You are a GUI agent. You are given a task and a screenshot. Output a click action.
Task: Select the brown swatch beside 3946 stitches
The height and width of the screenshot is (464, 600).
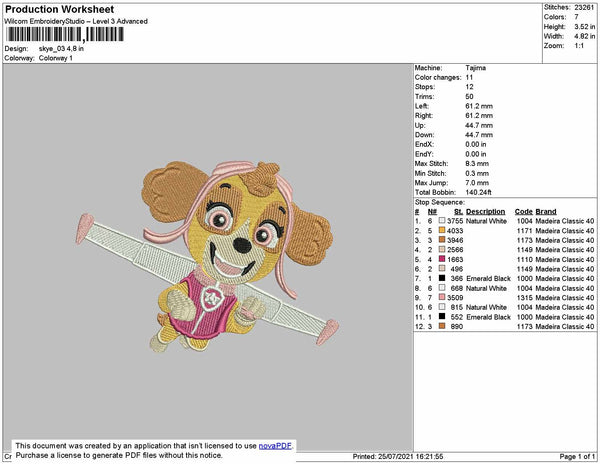(442, 240)
